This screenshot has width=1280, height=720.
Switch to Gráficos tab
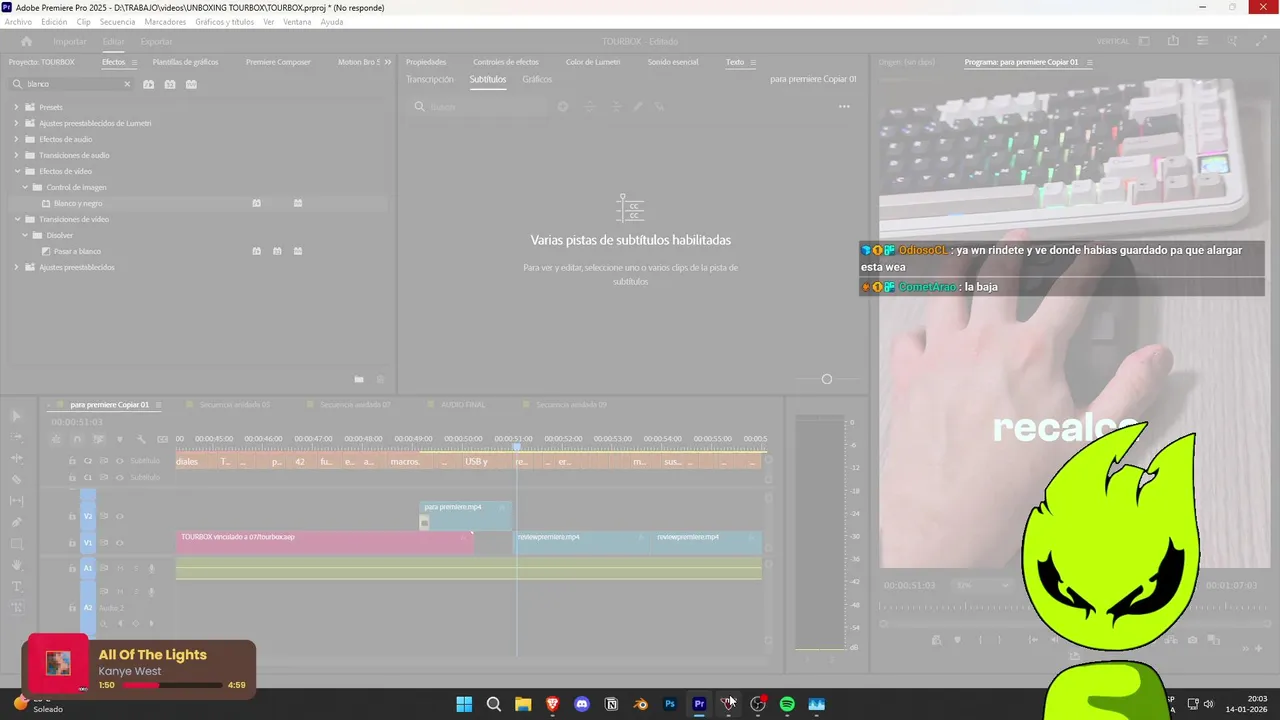pos(537,79)
